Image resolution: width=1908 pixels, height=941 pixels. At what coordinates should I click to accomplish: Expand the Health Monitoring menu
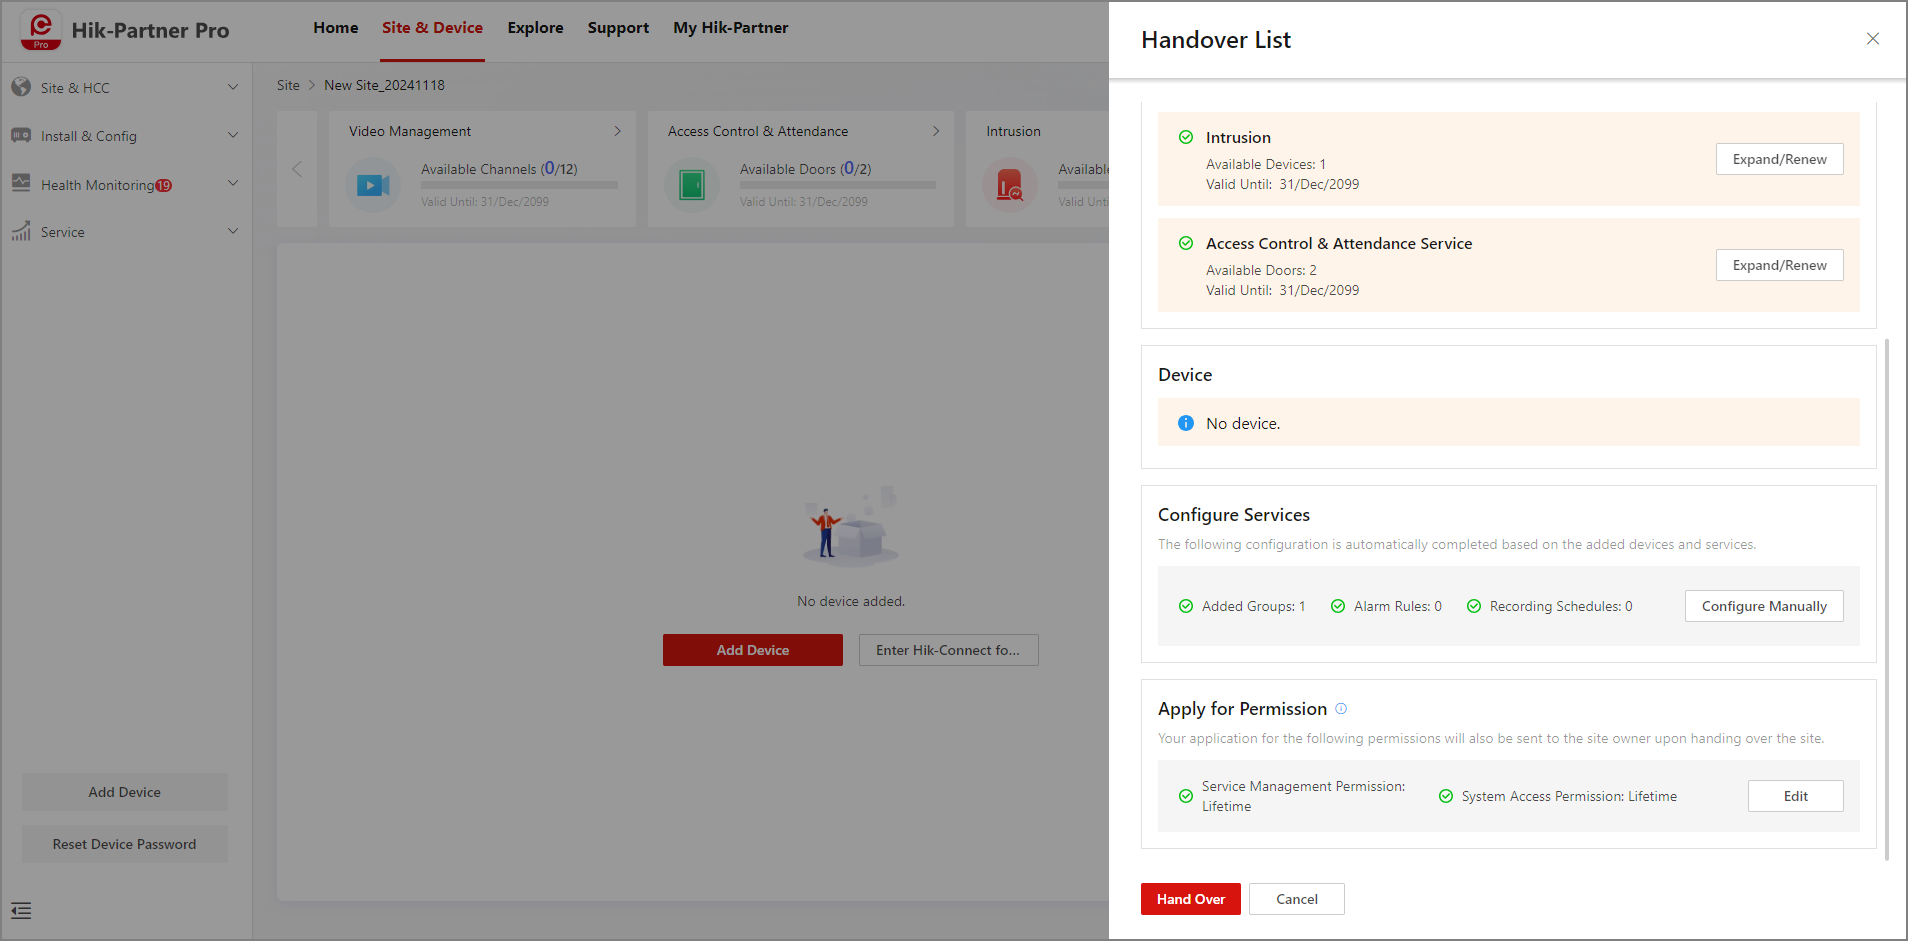pos(233,183)
